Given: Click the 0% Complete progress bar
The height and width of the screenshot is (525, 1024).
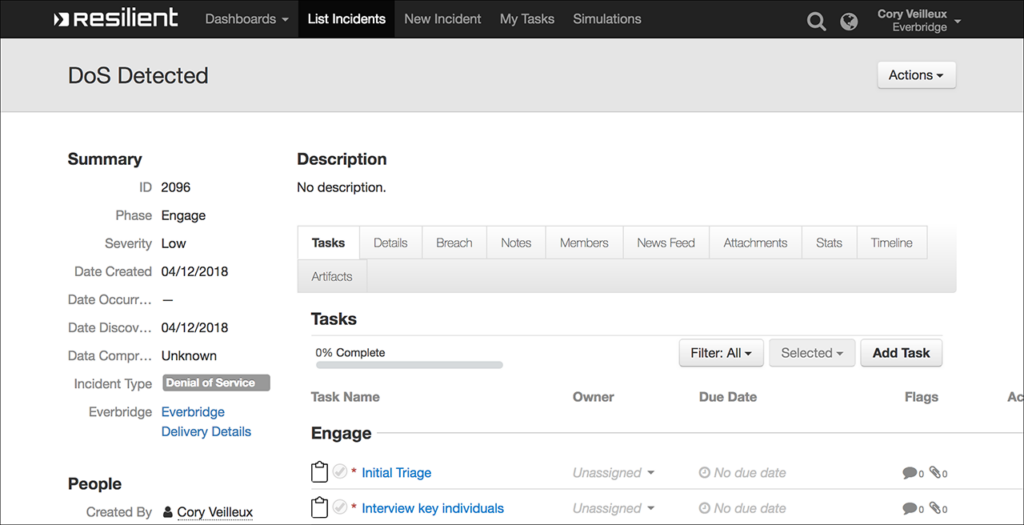Looking at the screenshot, I should coord(409,365).
